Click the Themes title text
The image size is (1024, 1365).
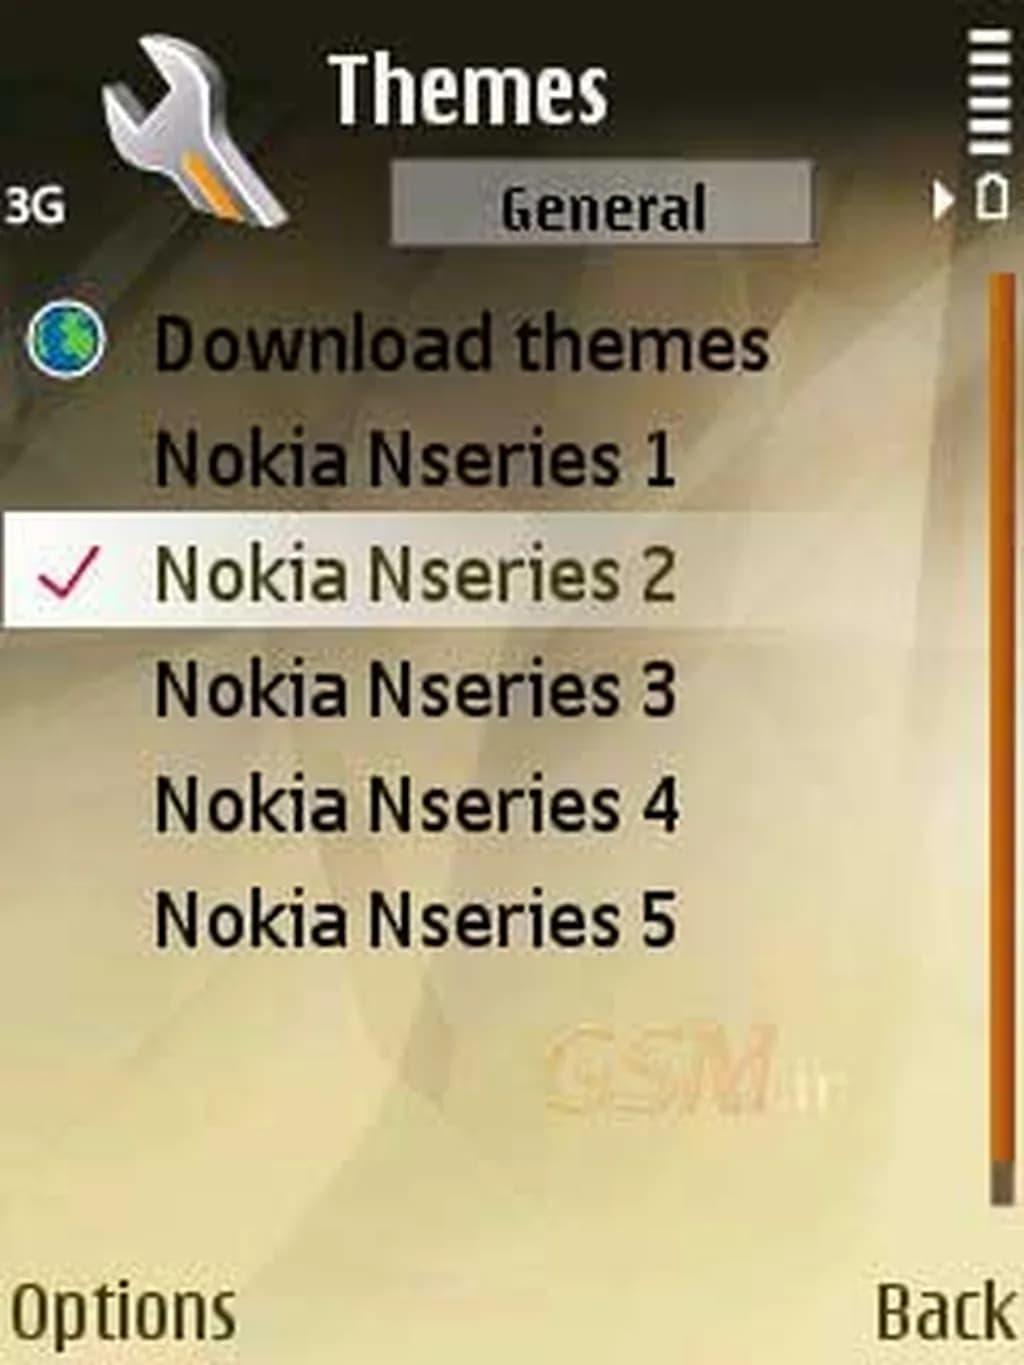[x=468, y=90]
